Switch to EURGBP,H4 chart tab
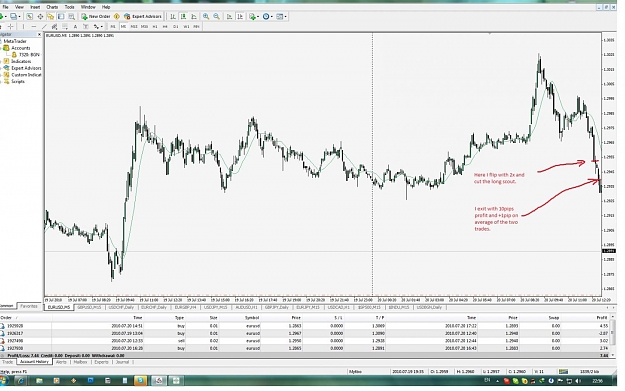The image size is (625, 391). pyautogui.click(x=185, y=307)
